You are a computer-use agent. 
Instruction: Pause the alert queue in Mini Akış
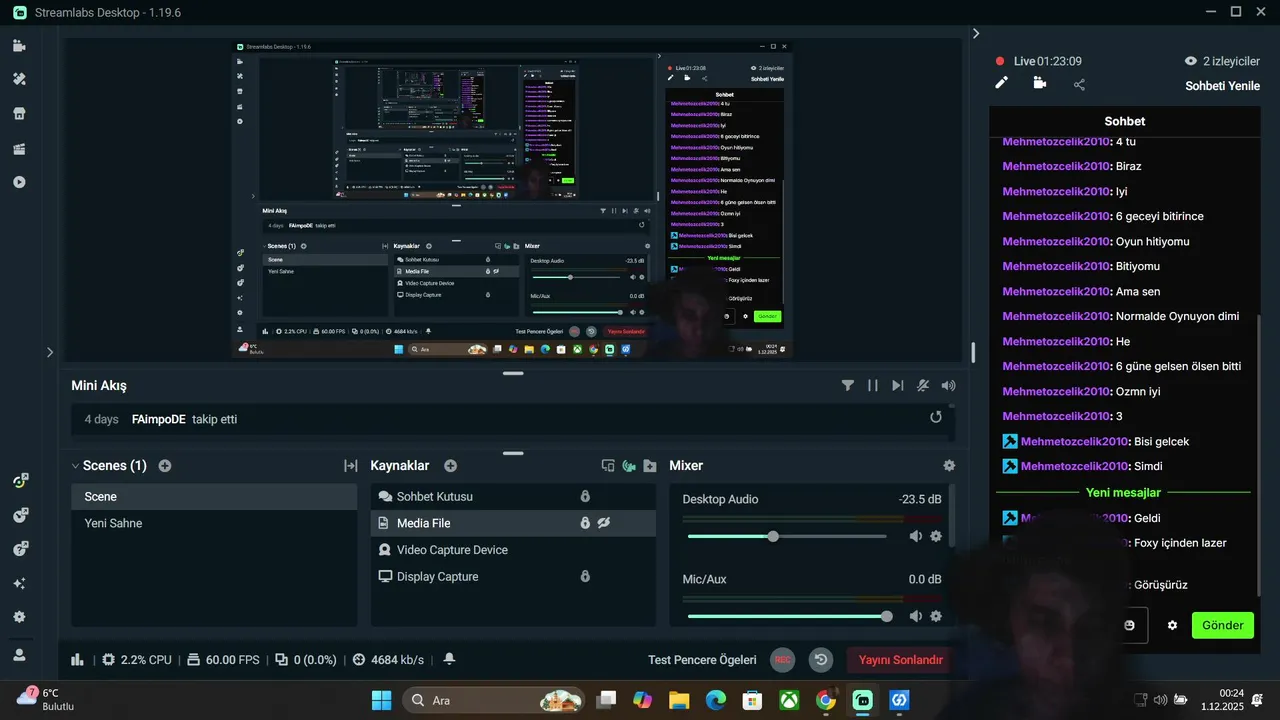873,385
